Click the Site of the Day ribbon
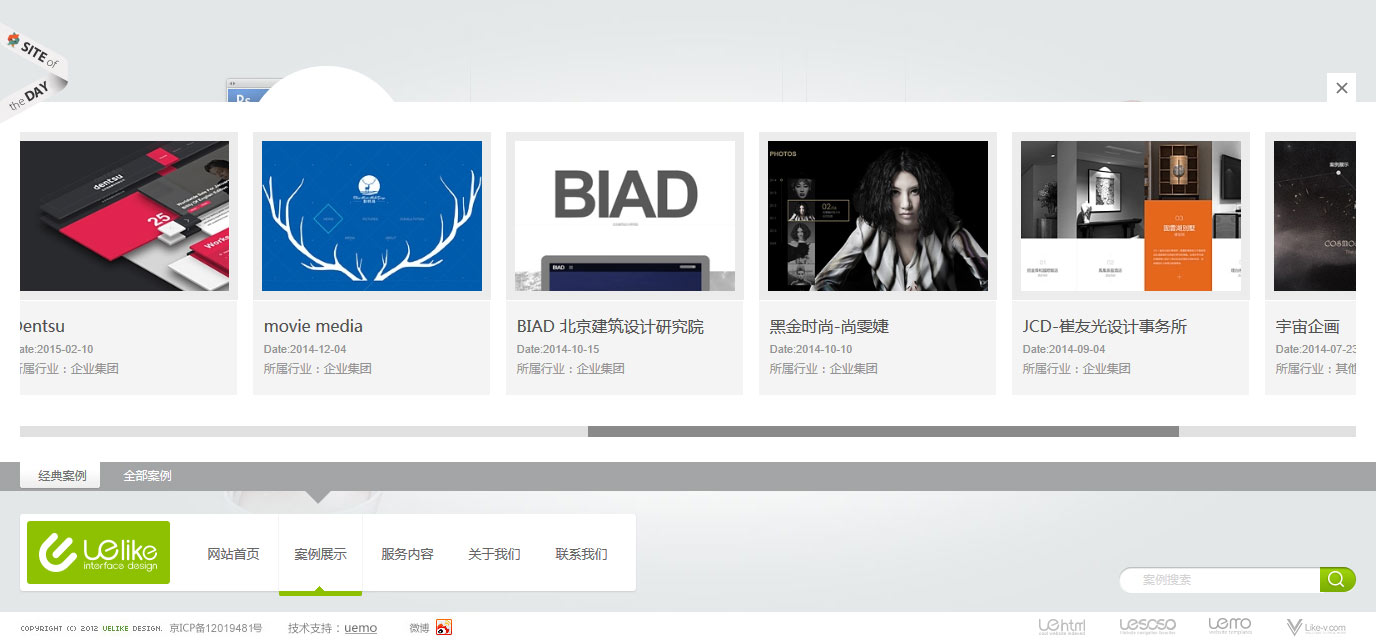The image size is (1376, 642). [x=35, y=70]
